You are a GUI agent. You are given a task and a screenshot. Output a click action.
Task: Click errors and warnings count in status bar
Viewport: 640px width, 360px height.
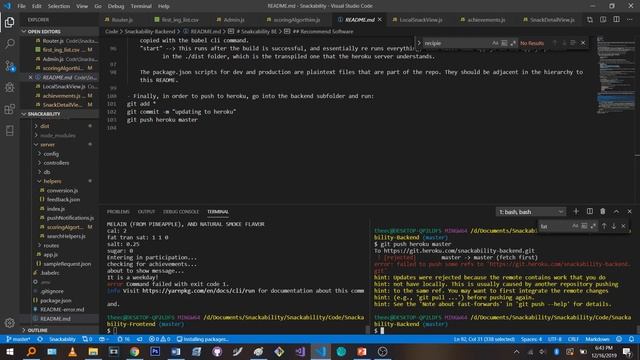click(160, 339)
